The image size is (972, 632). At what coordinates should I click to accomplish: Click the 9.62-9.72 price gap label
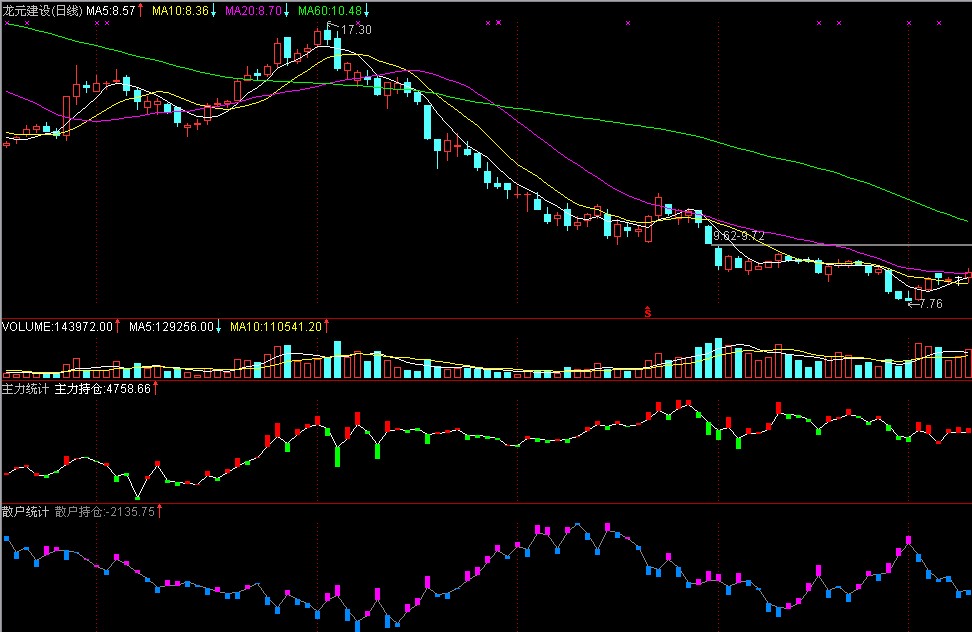pos(739,235)
